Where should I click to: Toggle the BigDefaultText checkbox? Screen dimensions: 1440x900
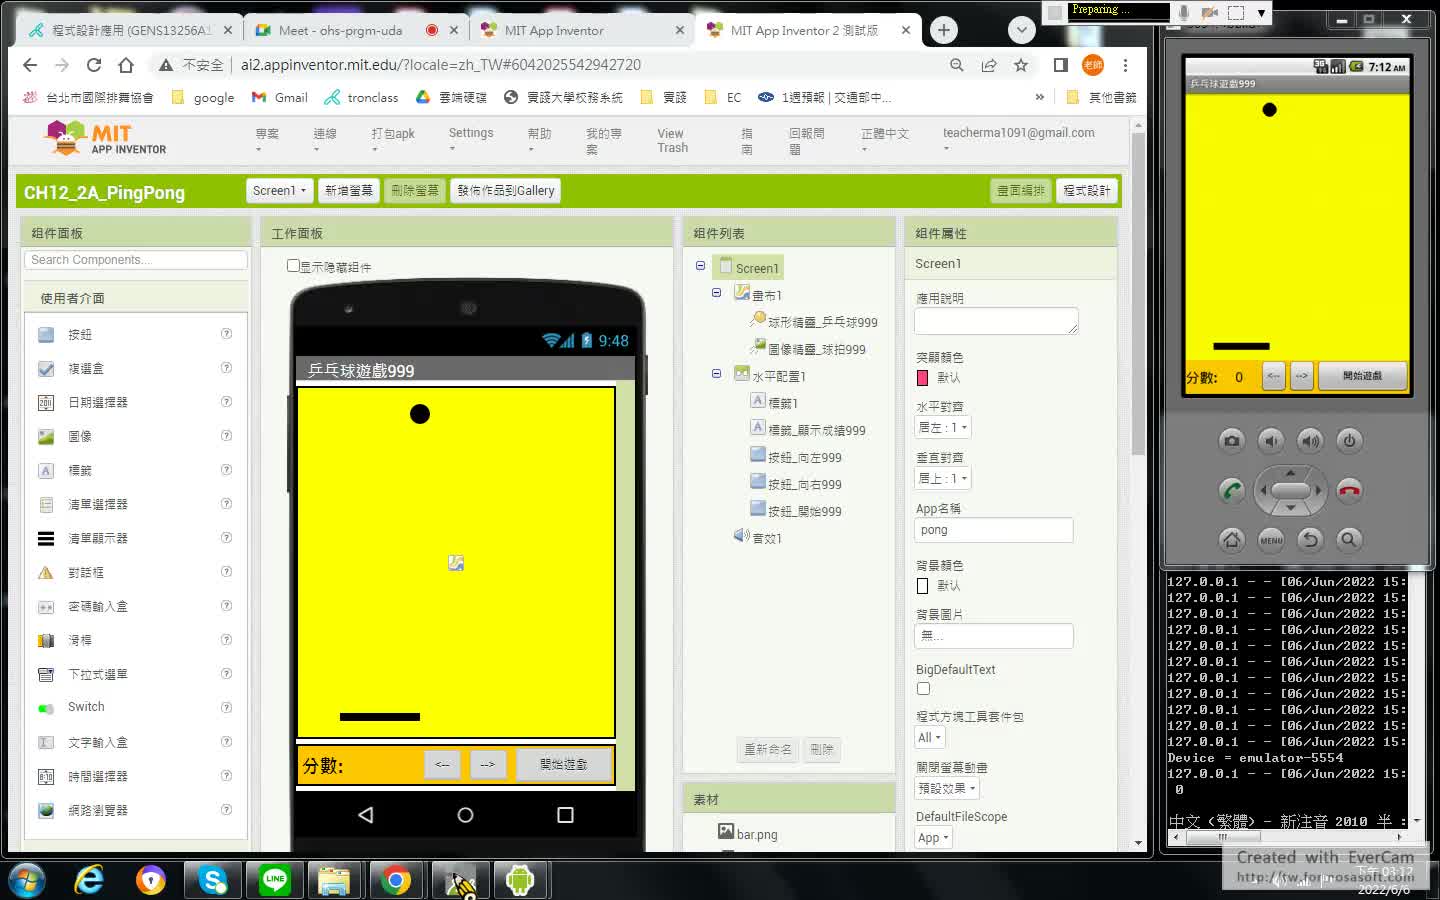[923, 689]
